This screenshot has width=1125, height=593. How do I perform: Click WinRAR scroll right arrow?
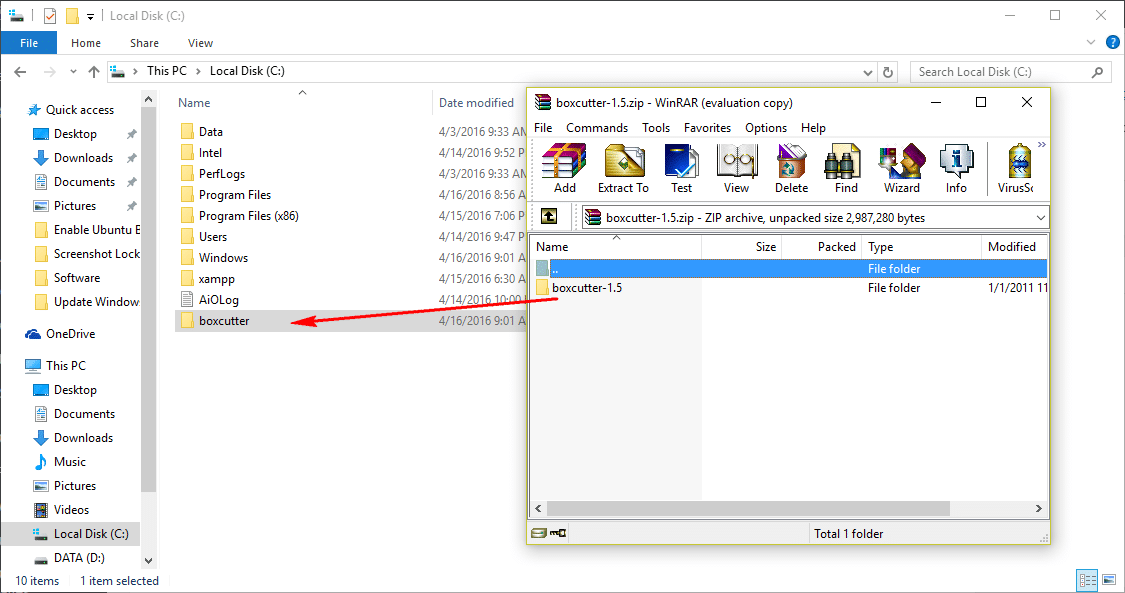1038,508
